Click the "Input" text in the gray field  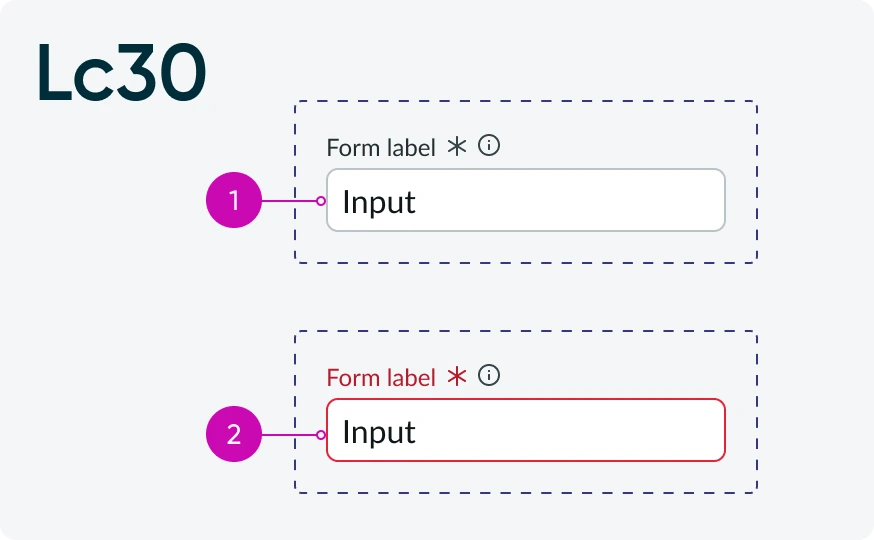(x=379, y=202)
